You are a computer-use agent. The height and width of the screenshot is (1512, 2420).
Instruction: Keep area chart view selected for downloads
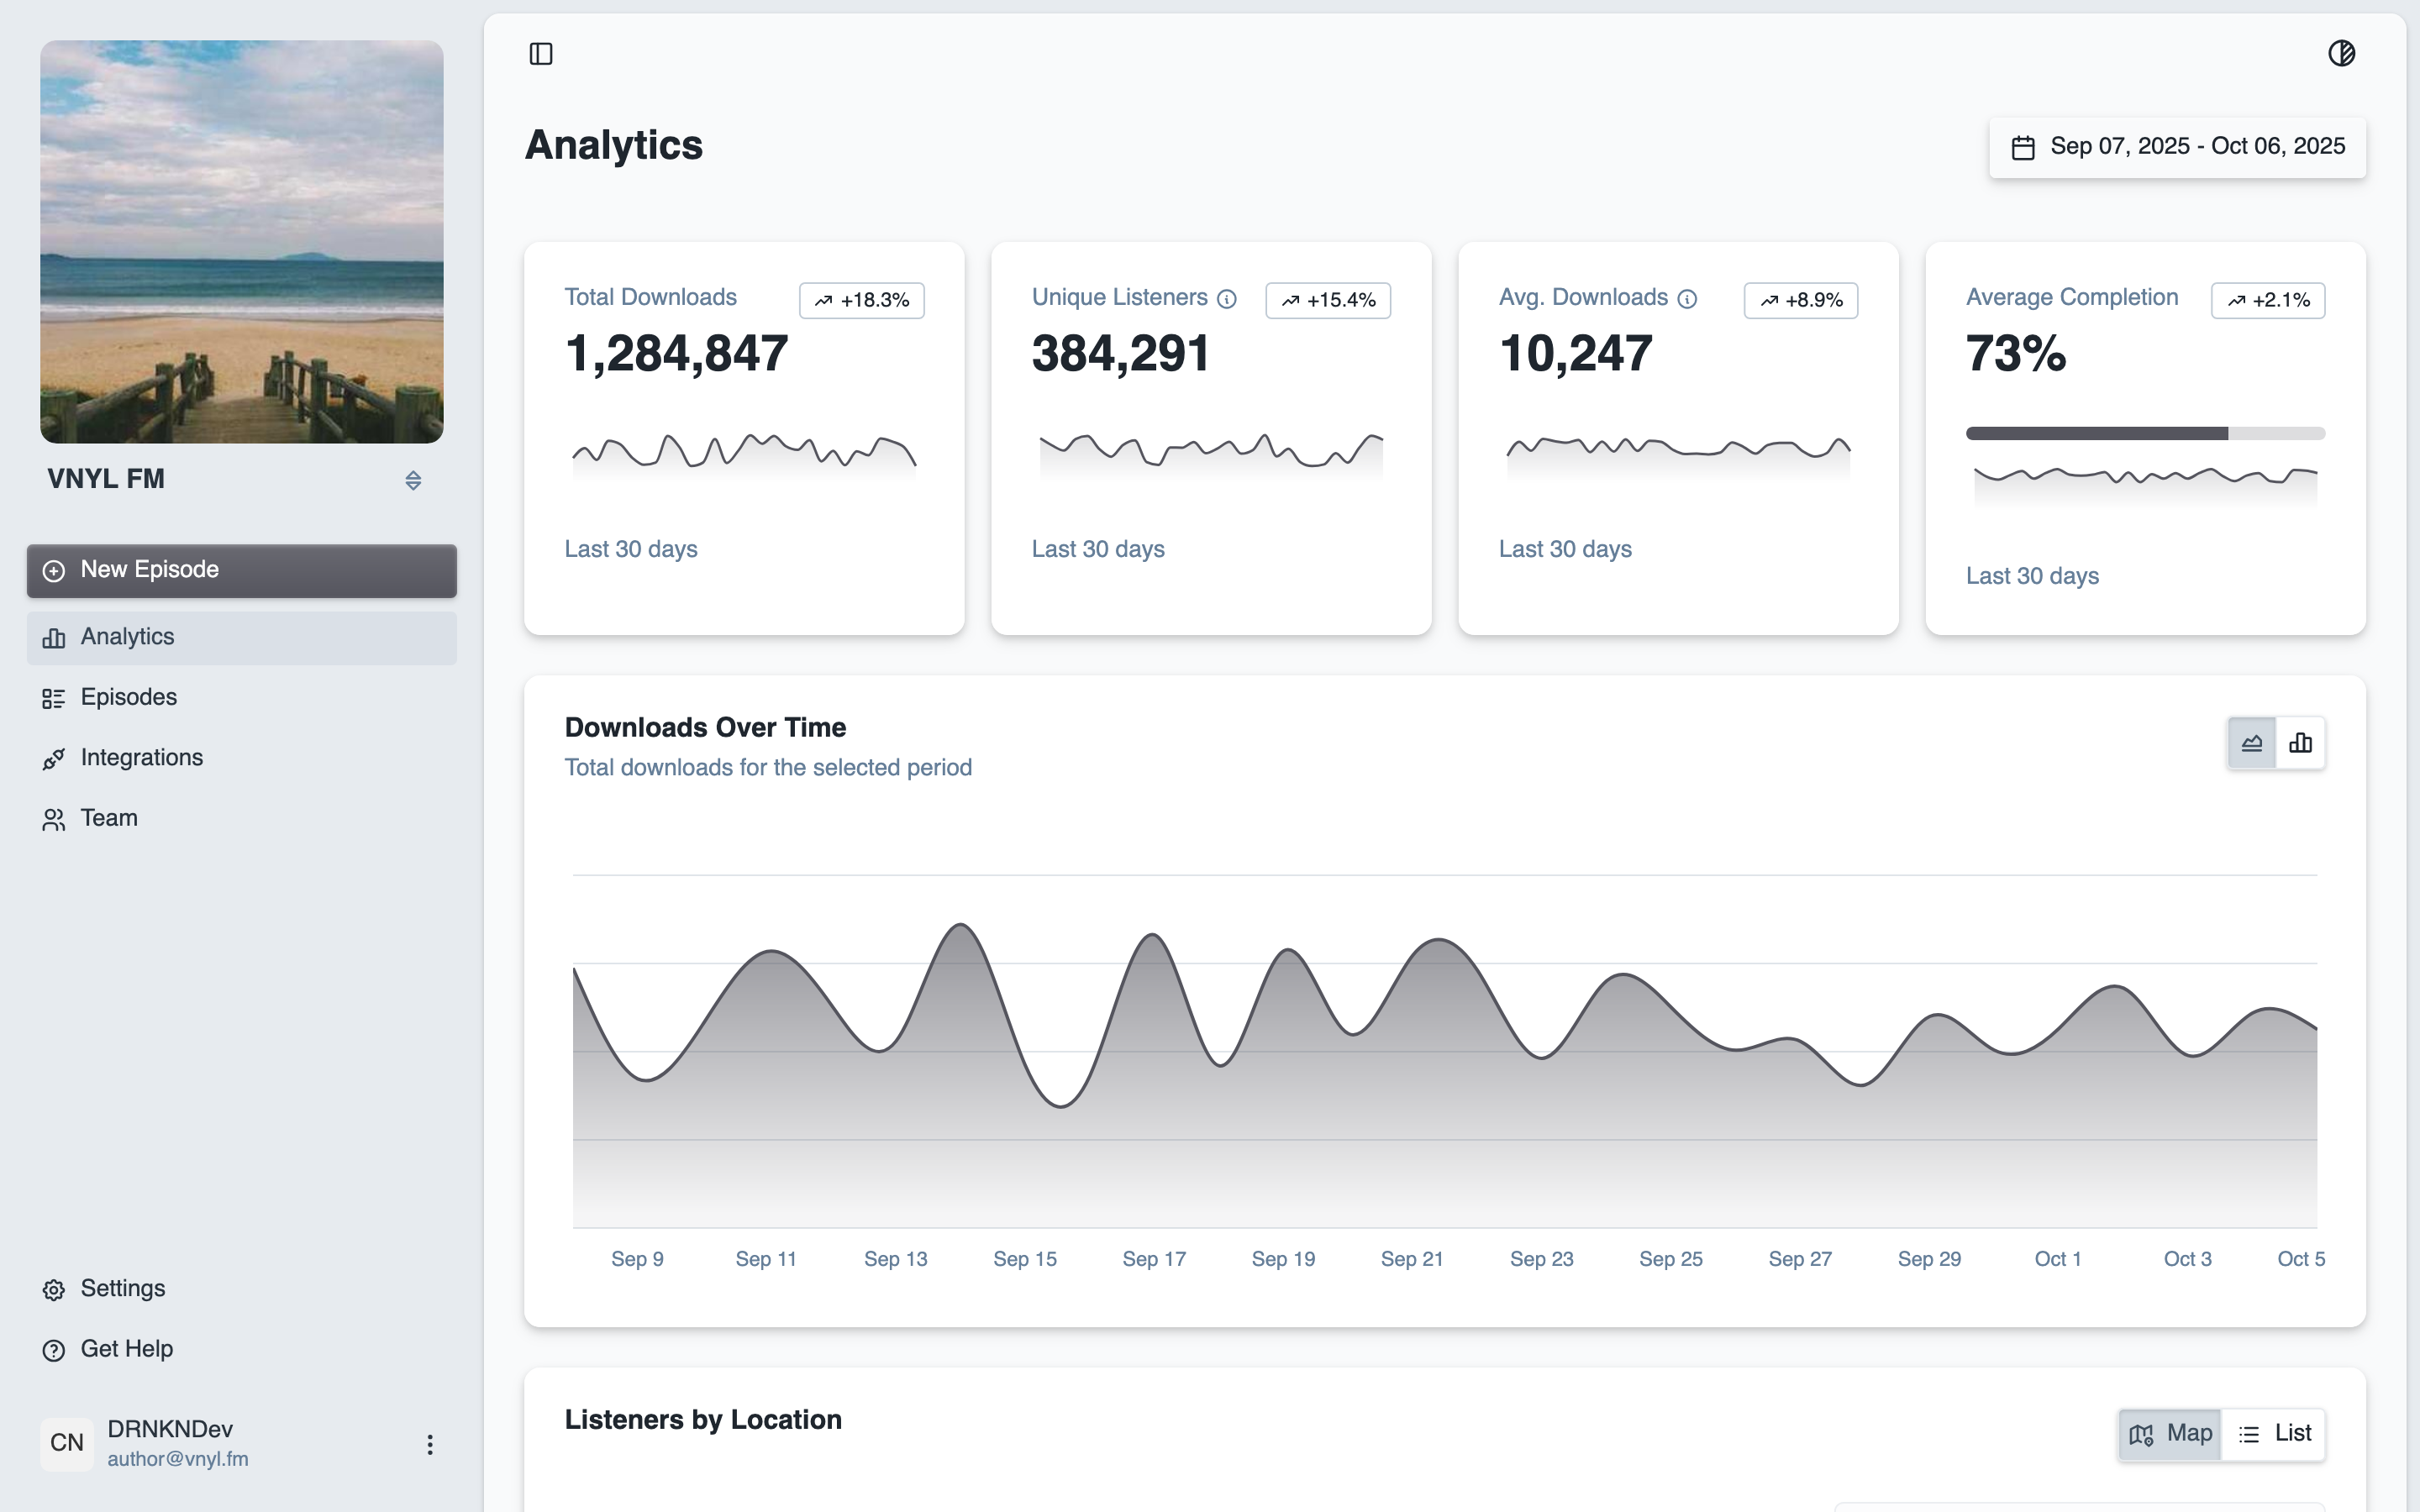[x=2252, y=742]
